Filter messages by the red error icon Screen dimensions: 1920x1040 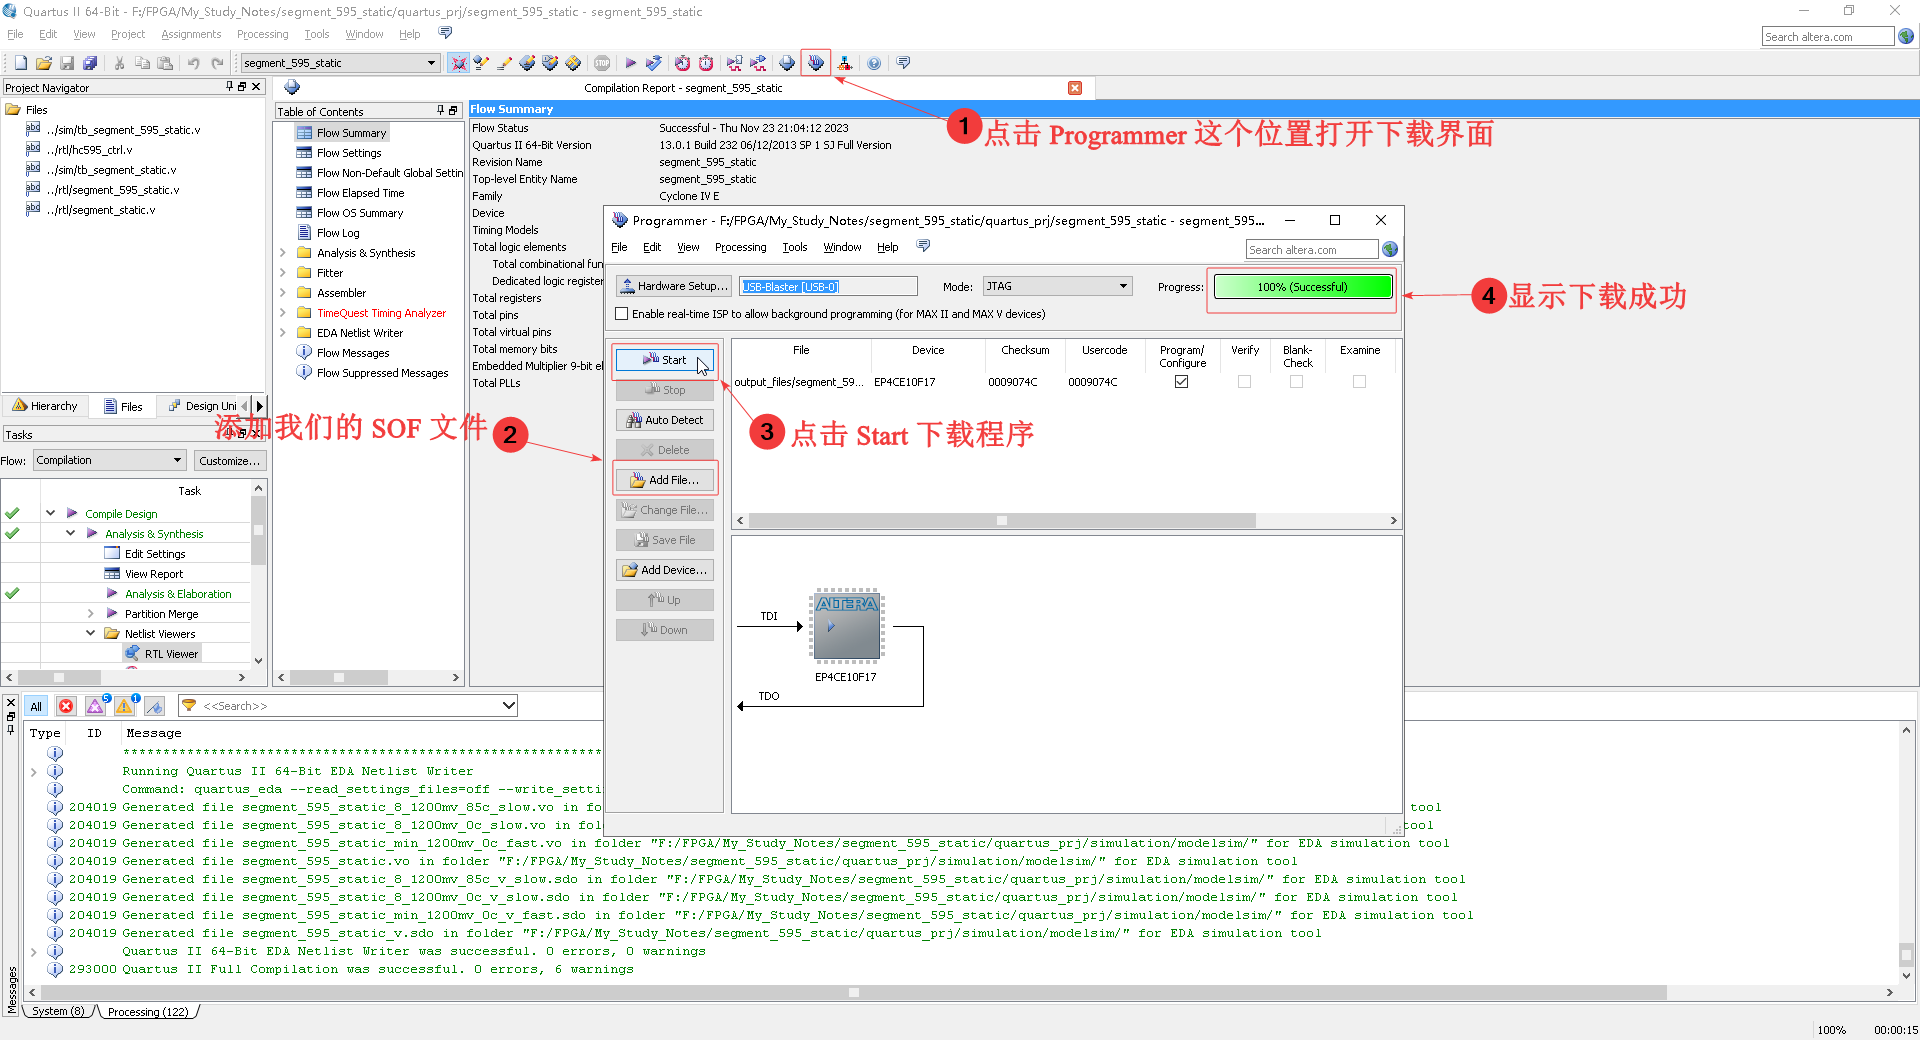pos(66,706)
